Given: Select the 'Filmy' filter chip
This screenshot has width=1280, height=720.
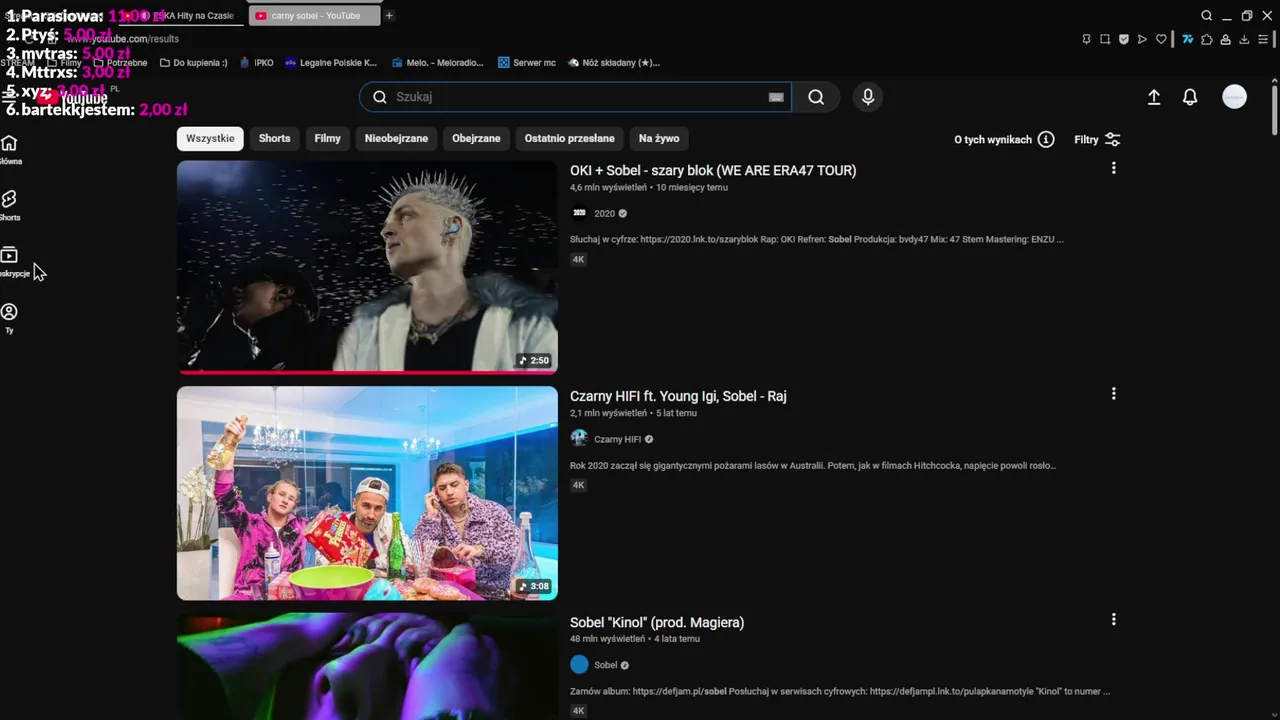Looking at the screenshot, I should point(328,139).
